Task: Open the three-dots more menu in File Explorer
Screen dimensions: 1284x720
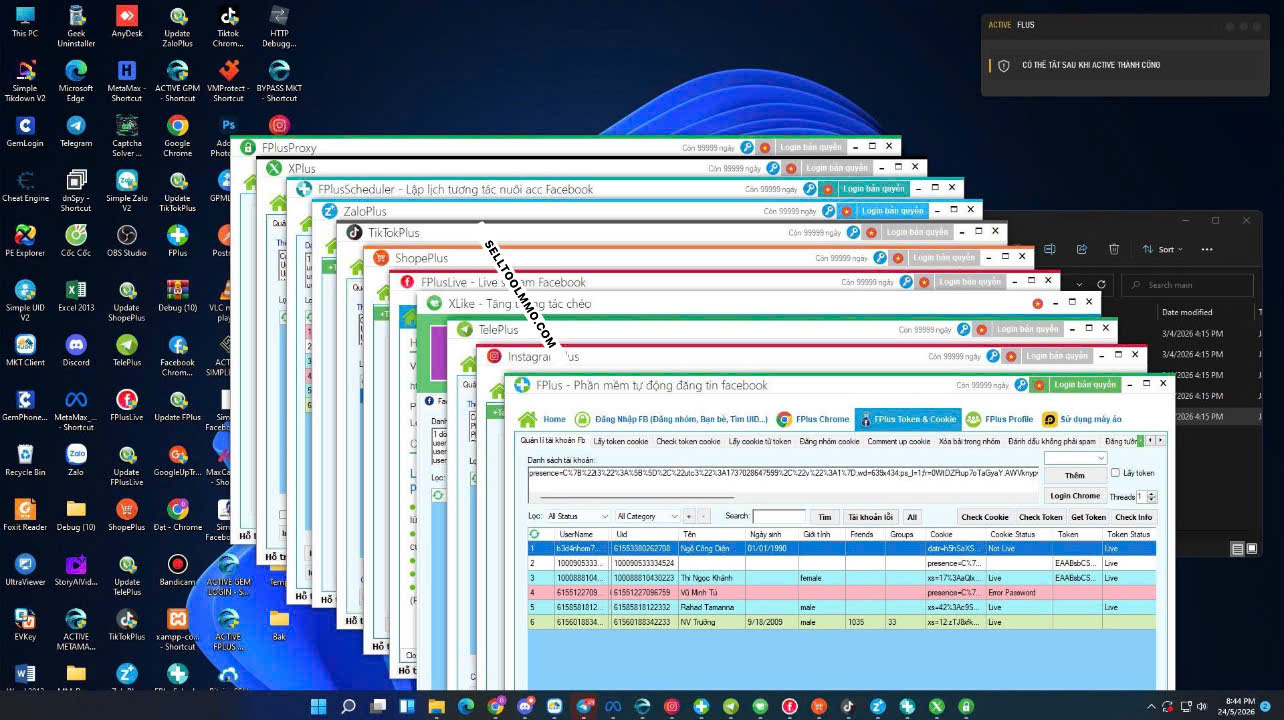Action: (1207, 250)
